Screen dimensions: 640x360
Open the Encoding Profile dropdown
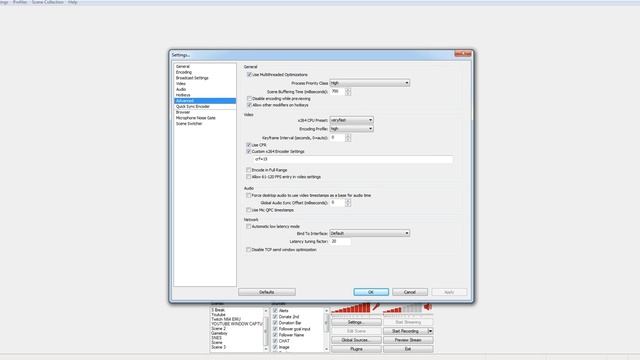pos(351,129)
